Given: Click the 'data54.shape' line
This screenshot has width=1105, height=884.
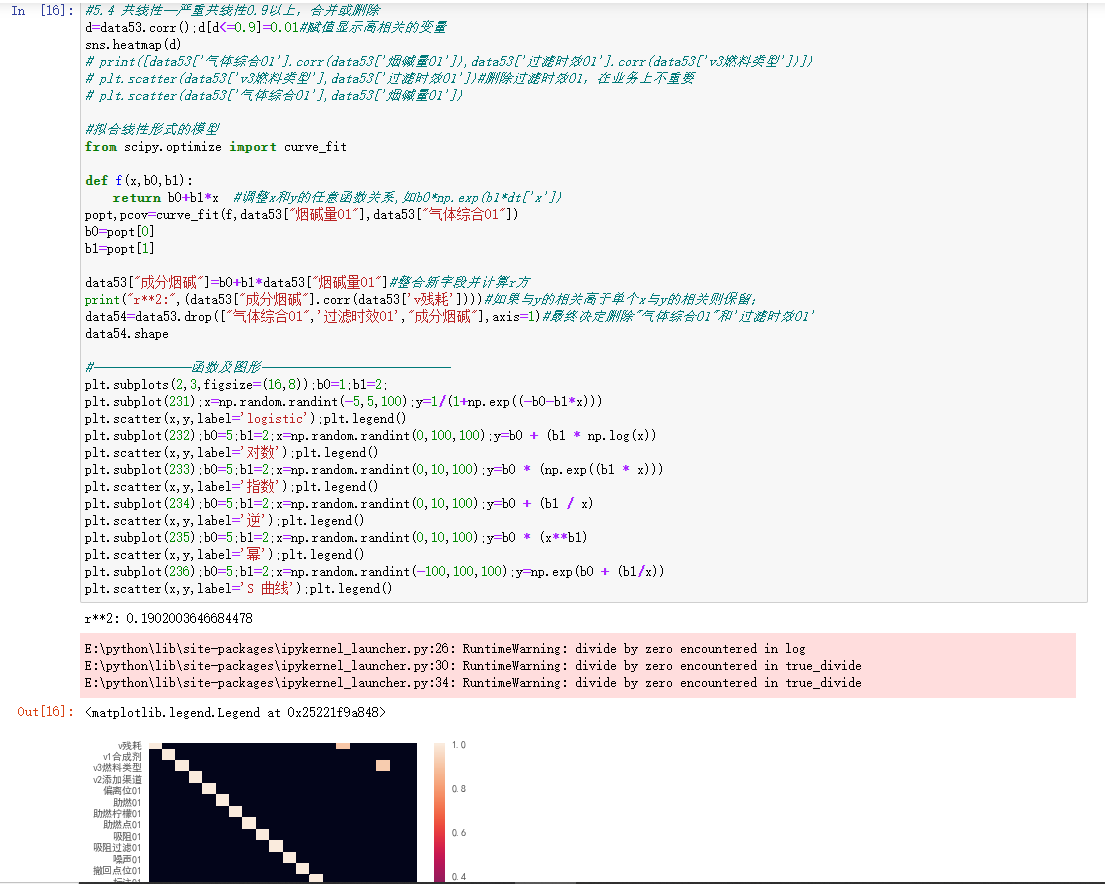Looking at the screenshot, I should click(x=127, y=333).
